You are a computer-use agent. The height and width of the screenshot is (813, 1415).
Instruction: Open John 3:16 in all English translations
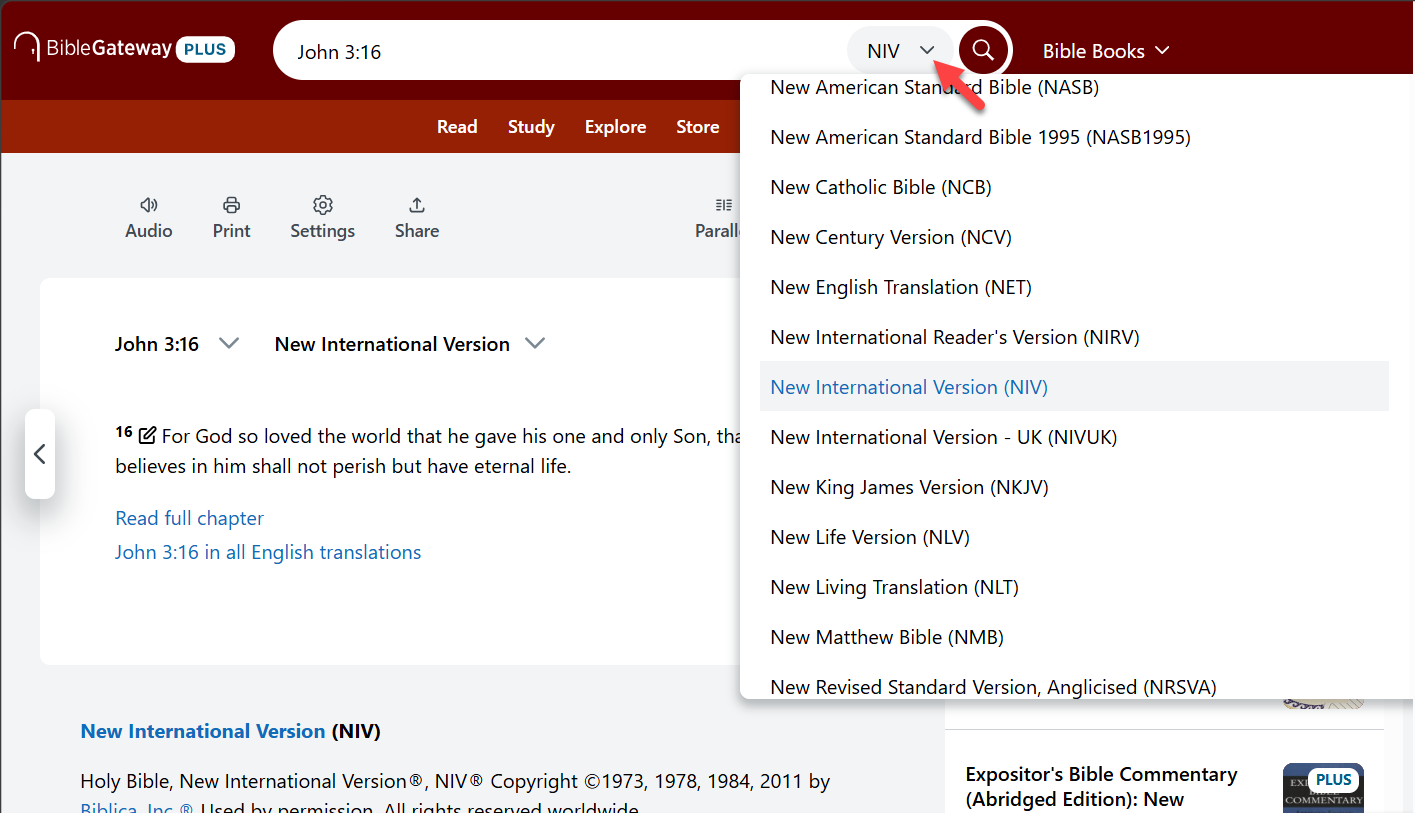click(268, 552)
